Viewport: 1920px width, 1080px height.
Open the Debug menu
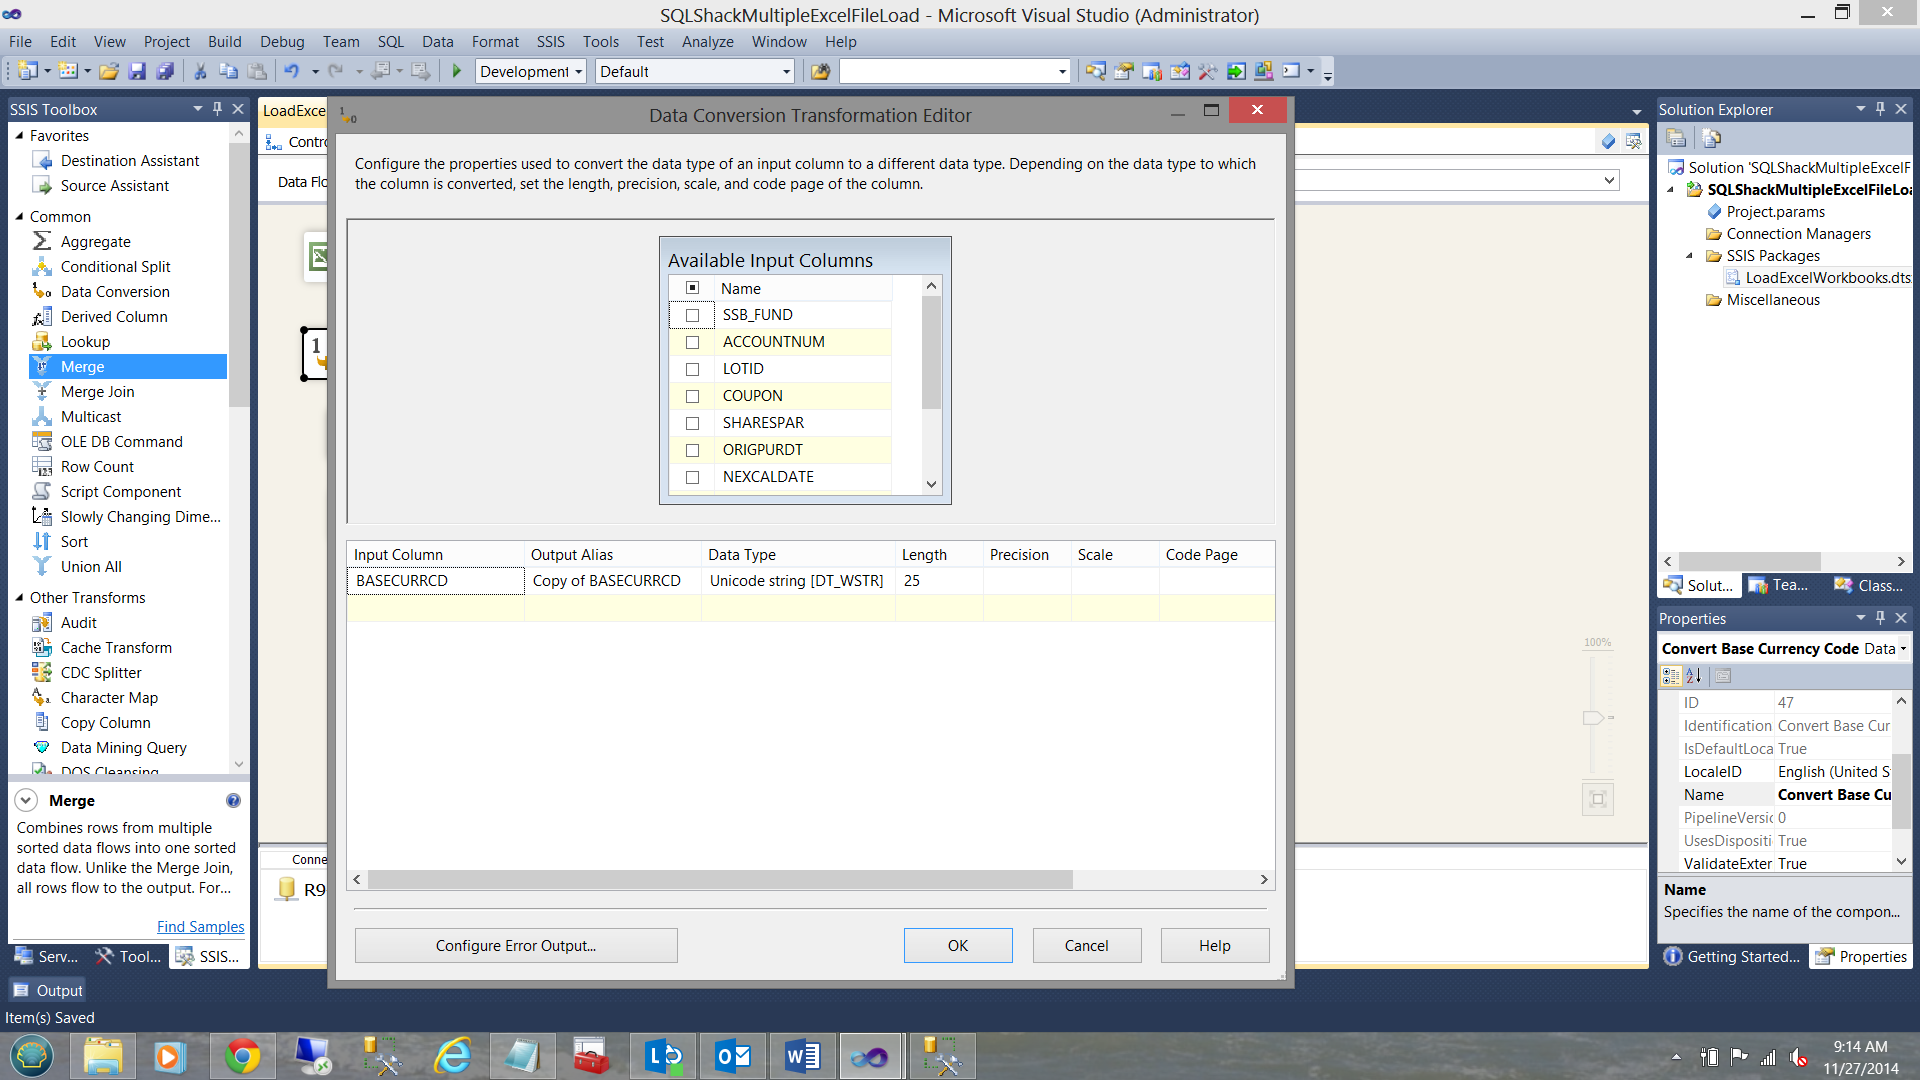point(281,42)
